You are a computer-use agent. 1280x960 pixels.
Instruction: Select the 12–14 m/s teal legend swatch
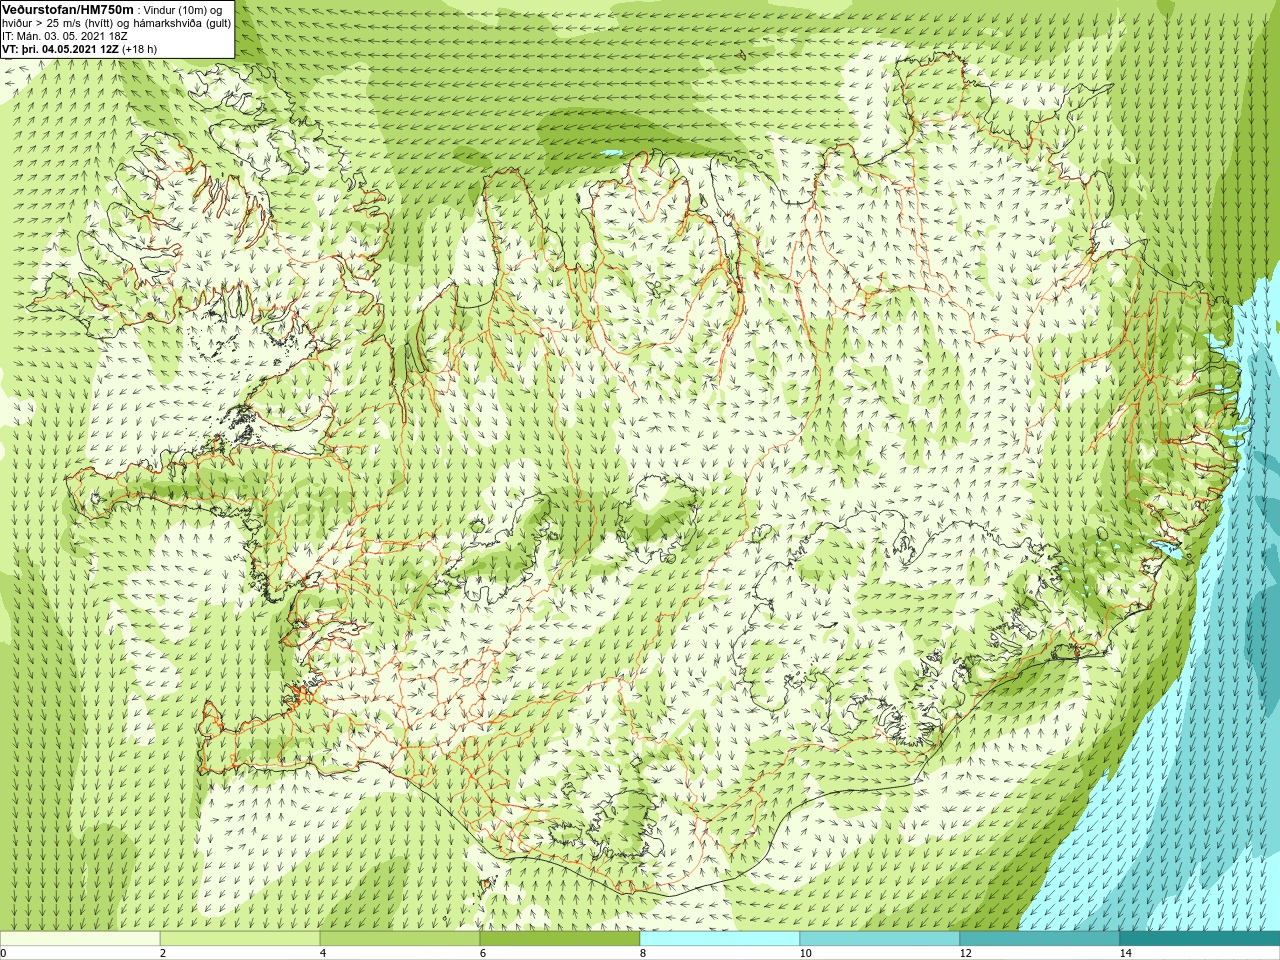1040,939
